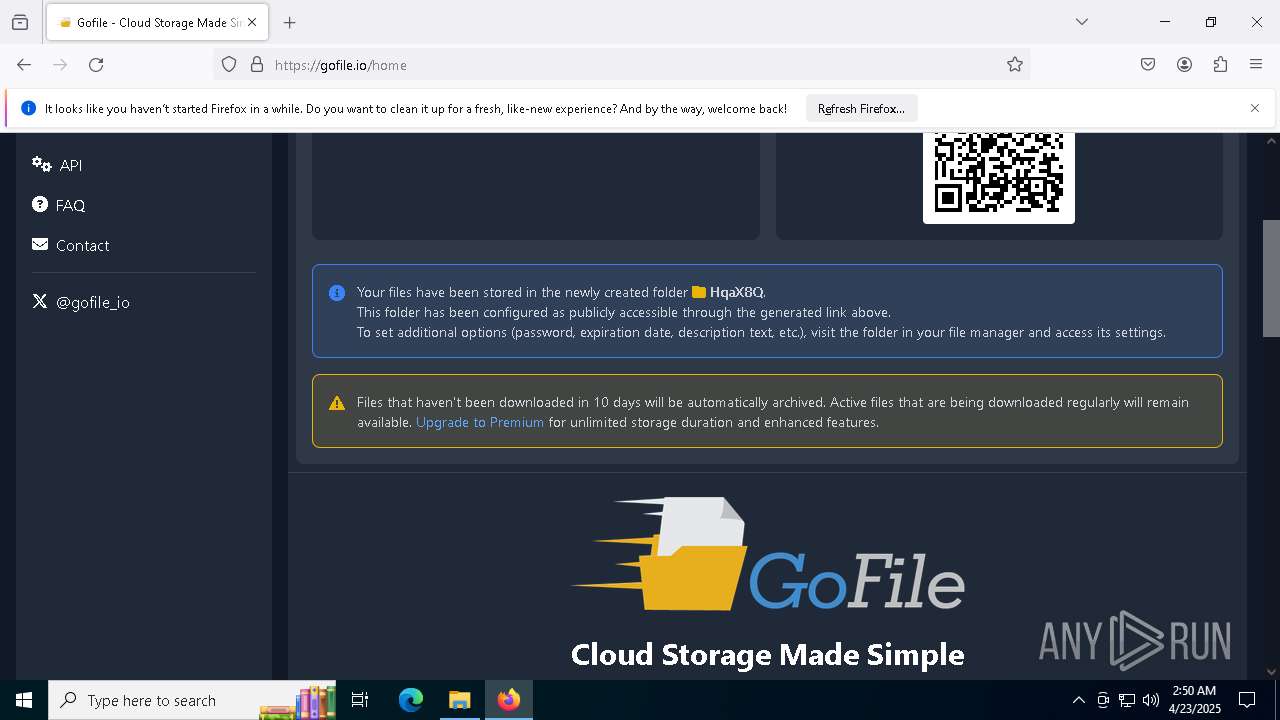Select the Gofile Cloud Storage tab
1280x720 pixels.
157,22
